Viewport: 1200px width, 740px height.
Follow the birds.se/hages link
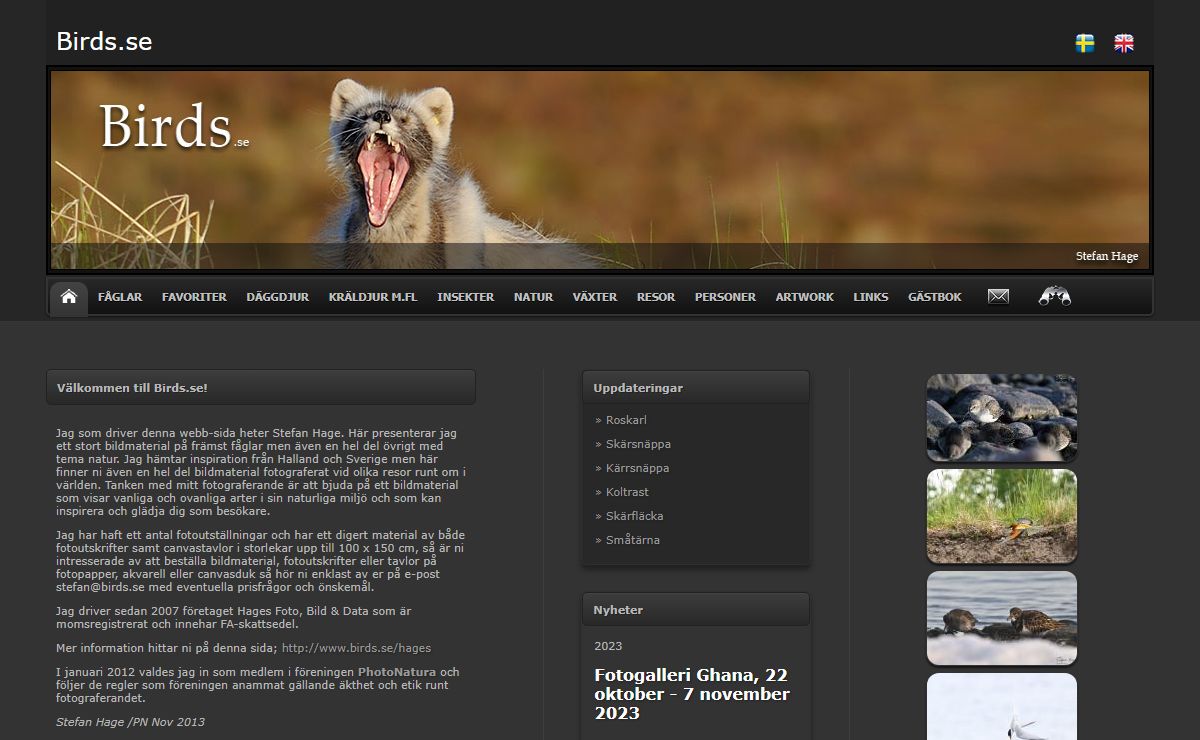(x=356, y=648)
